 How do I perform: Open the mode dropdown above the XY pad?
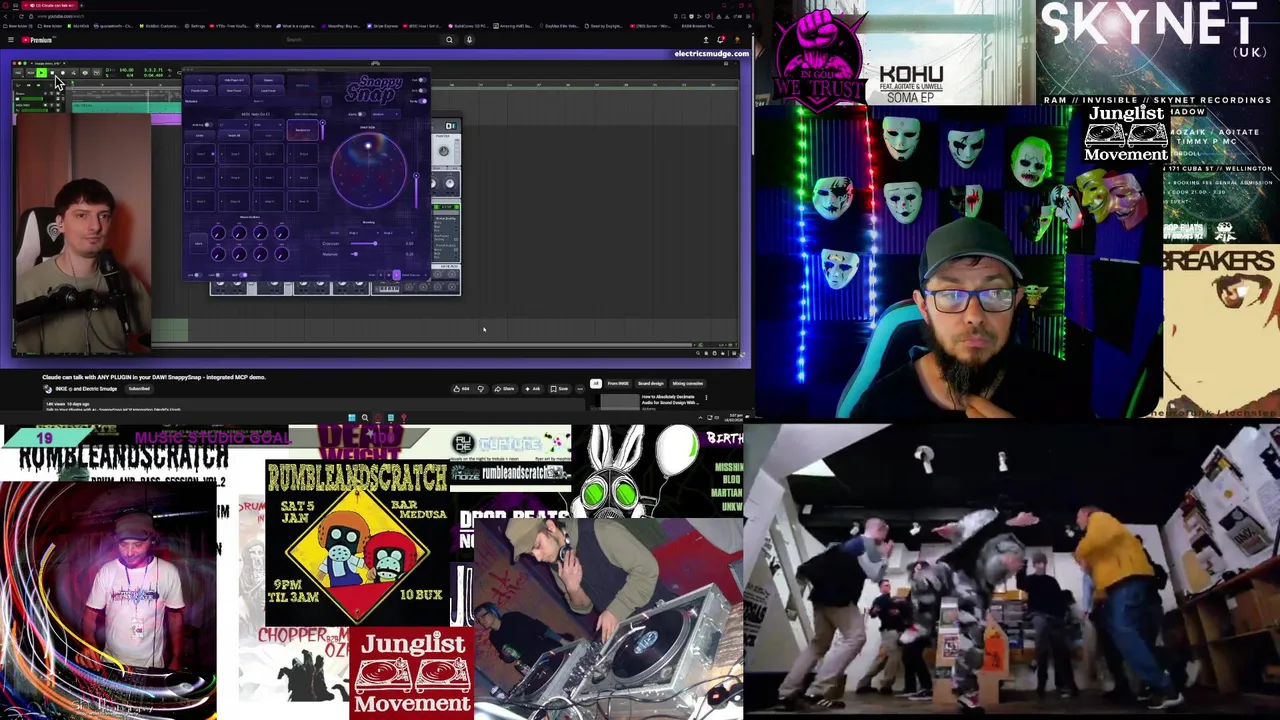(x=386, y=114)
